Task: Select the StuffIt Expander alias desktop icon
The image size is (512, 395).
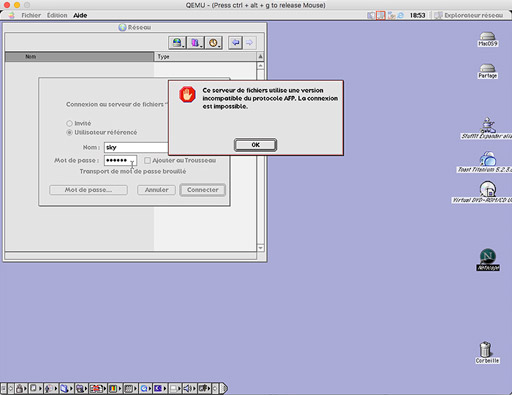Action: pyautogui.click(x=487, y=128)
